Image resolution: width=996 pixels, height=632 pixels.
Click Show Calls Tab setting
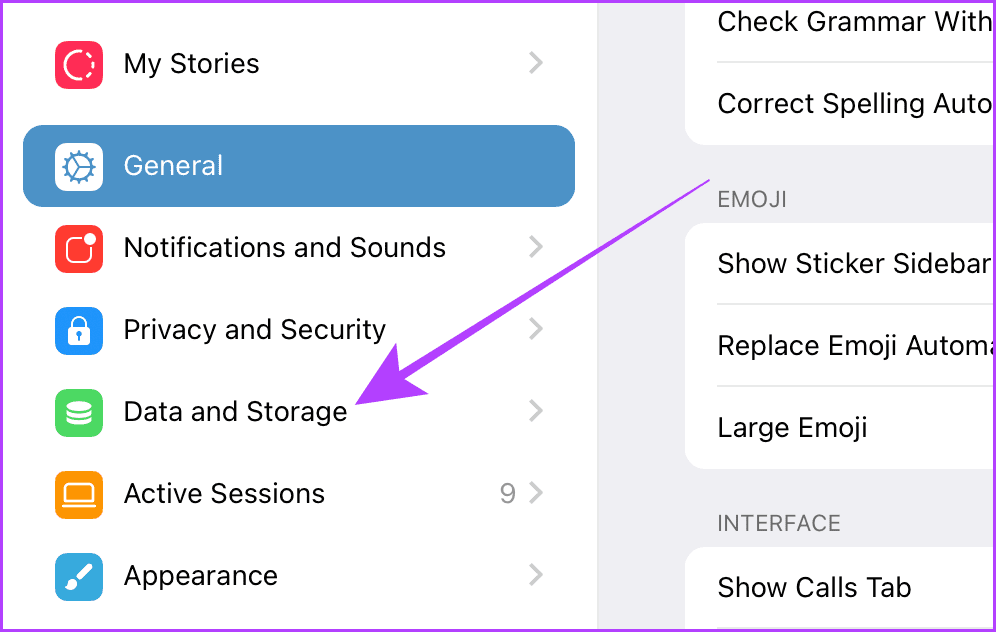[840, 588]
